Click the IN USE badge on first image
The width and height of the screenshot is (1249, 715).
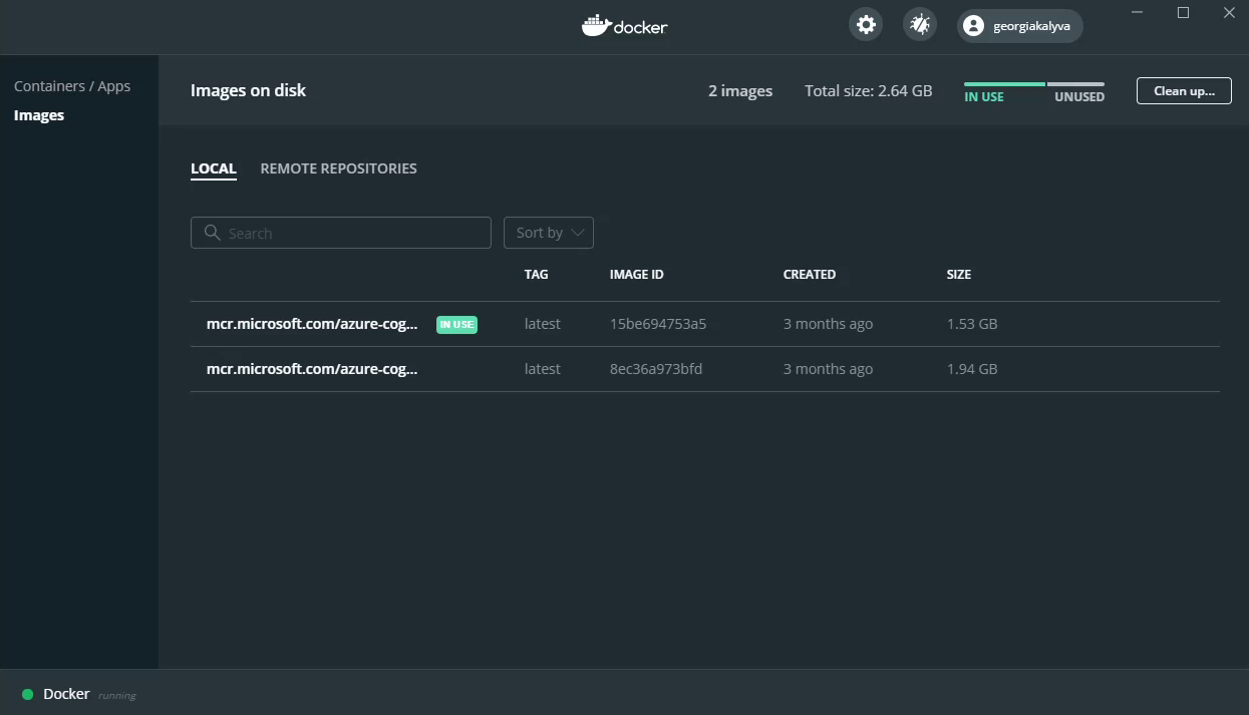click(456, 324)
